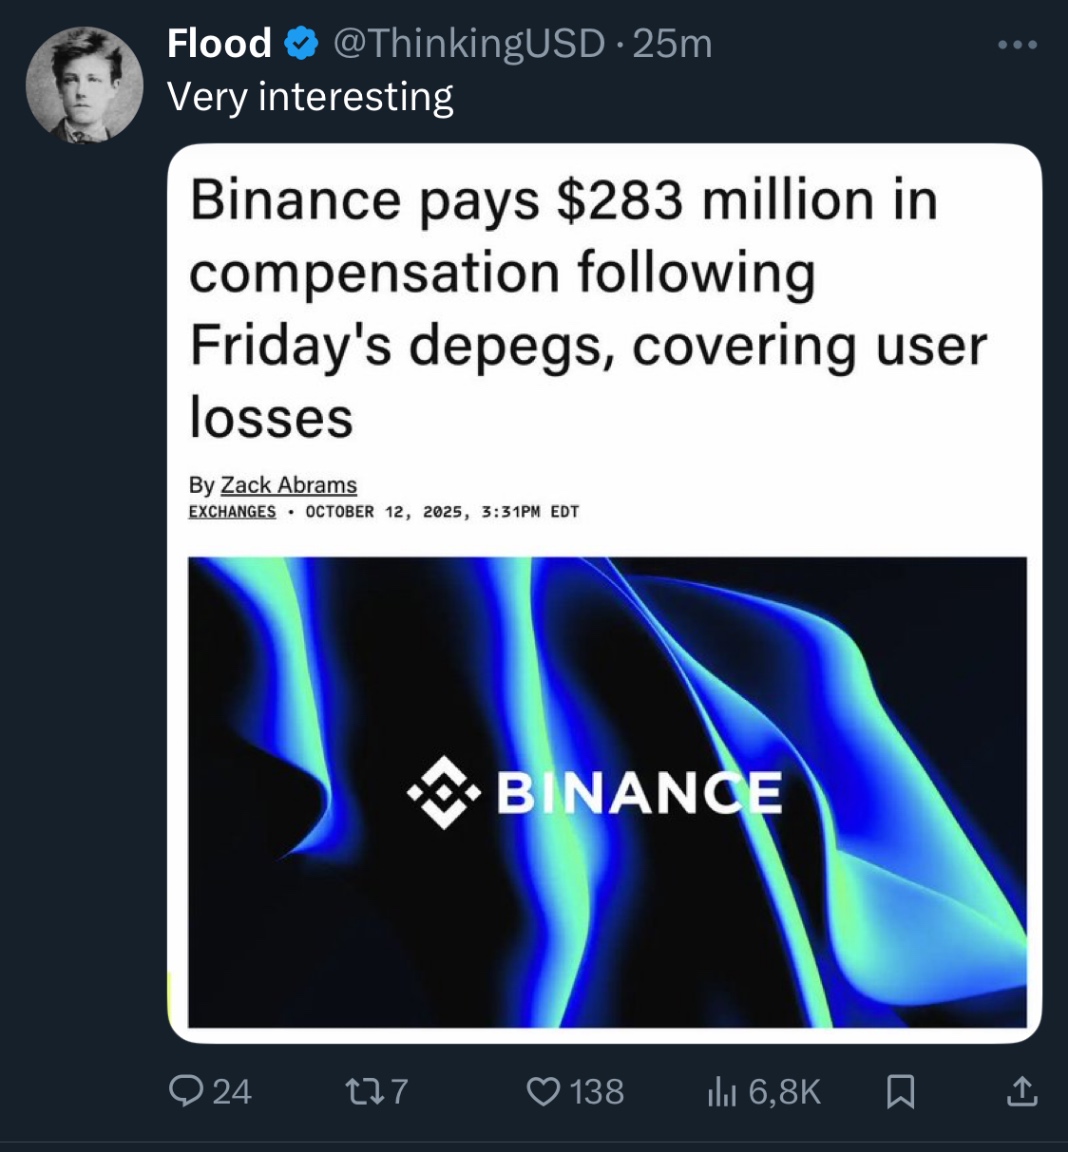Click the 'Very interesting' tweet text
1068x1152 pixels.
tap(310, 97)
